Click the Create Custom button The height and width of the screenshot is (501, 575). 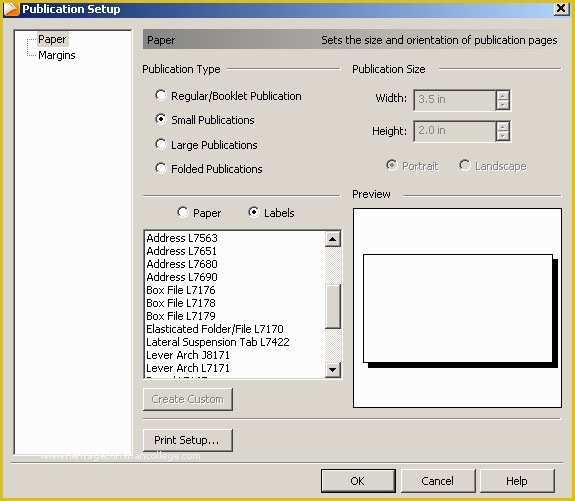188,399
